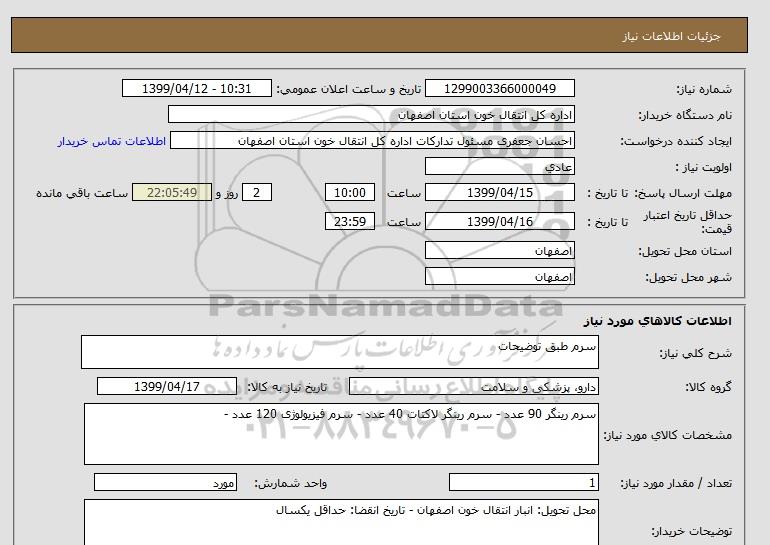Select the buyer notes text area
This screenshot has height=545, width=770.
click(341, 522)
